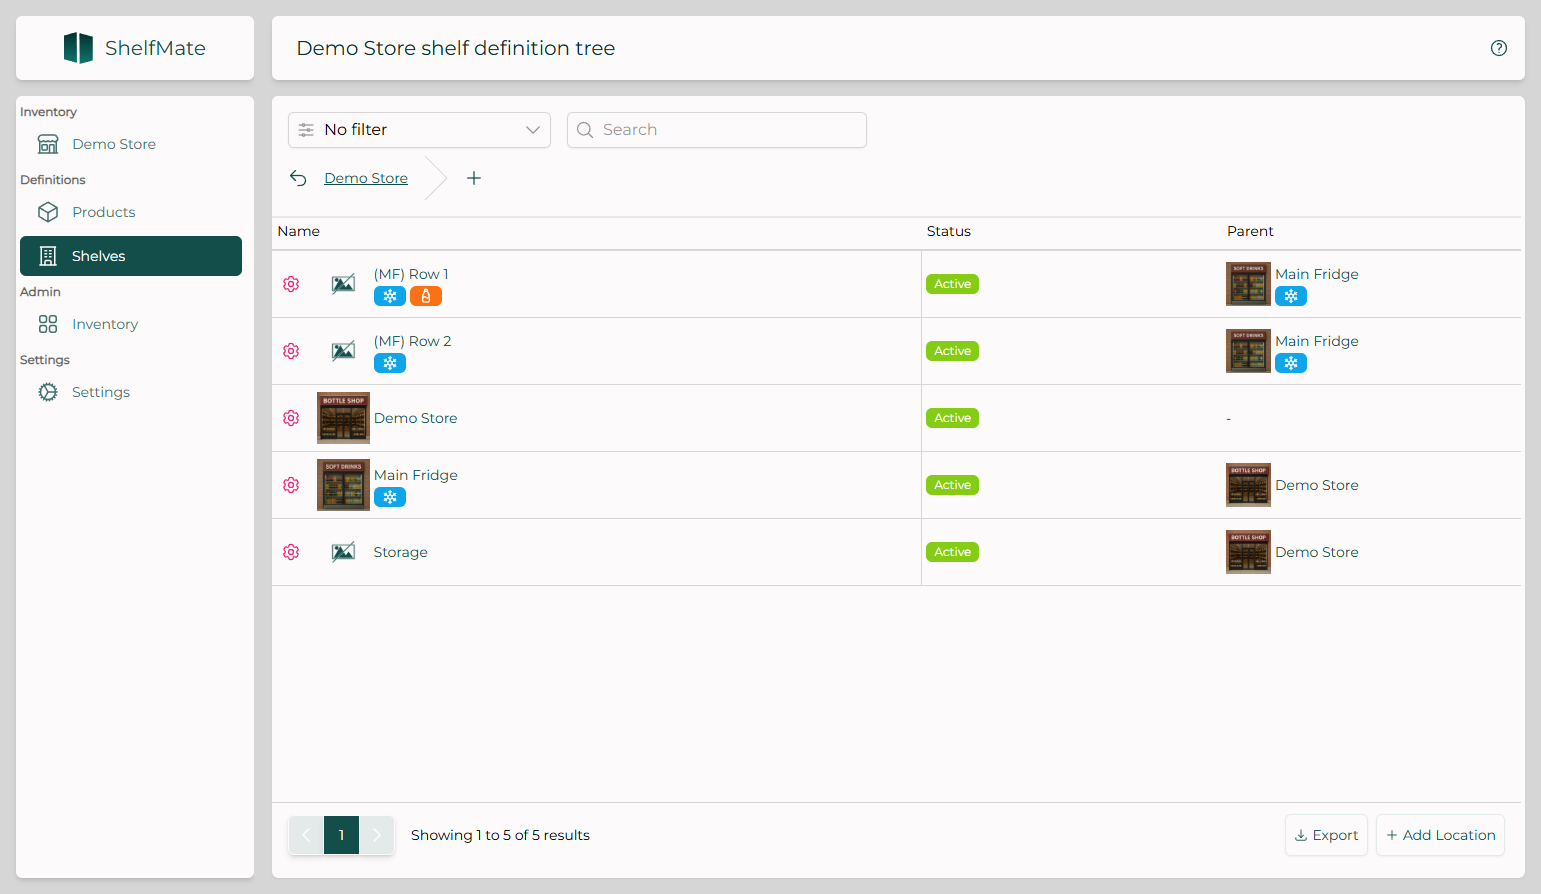
Task: Go to next results page
Action: coord(377,835)
